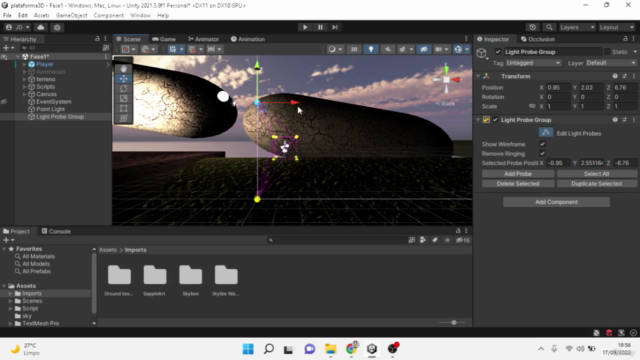
Task: Click the search by type icon
Action: (423, 240)
